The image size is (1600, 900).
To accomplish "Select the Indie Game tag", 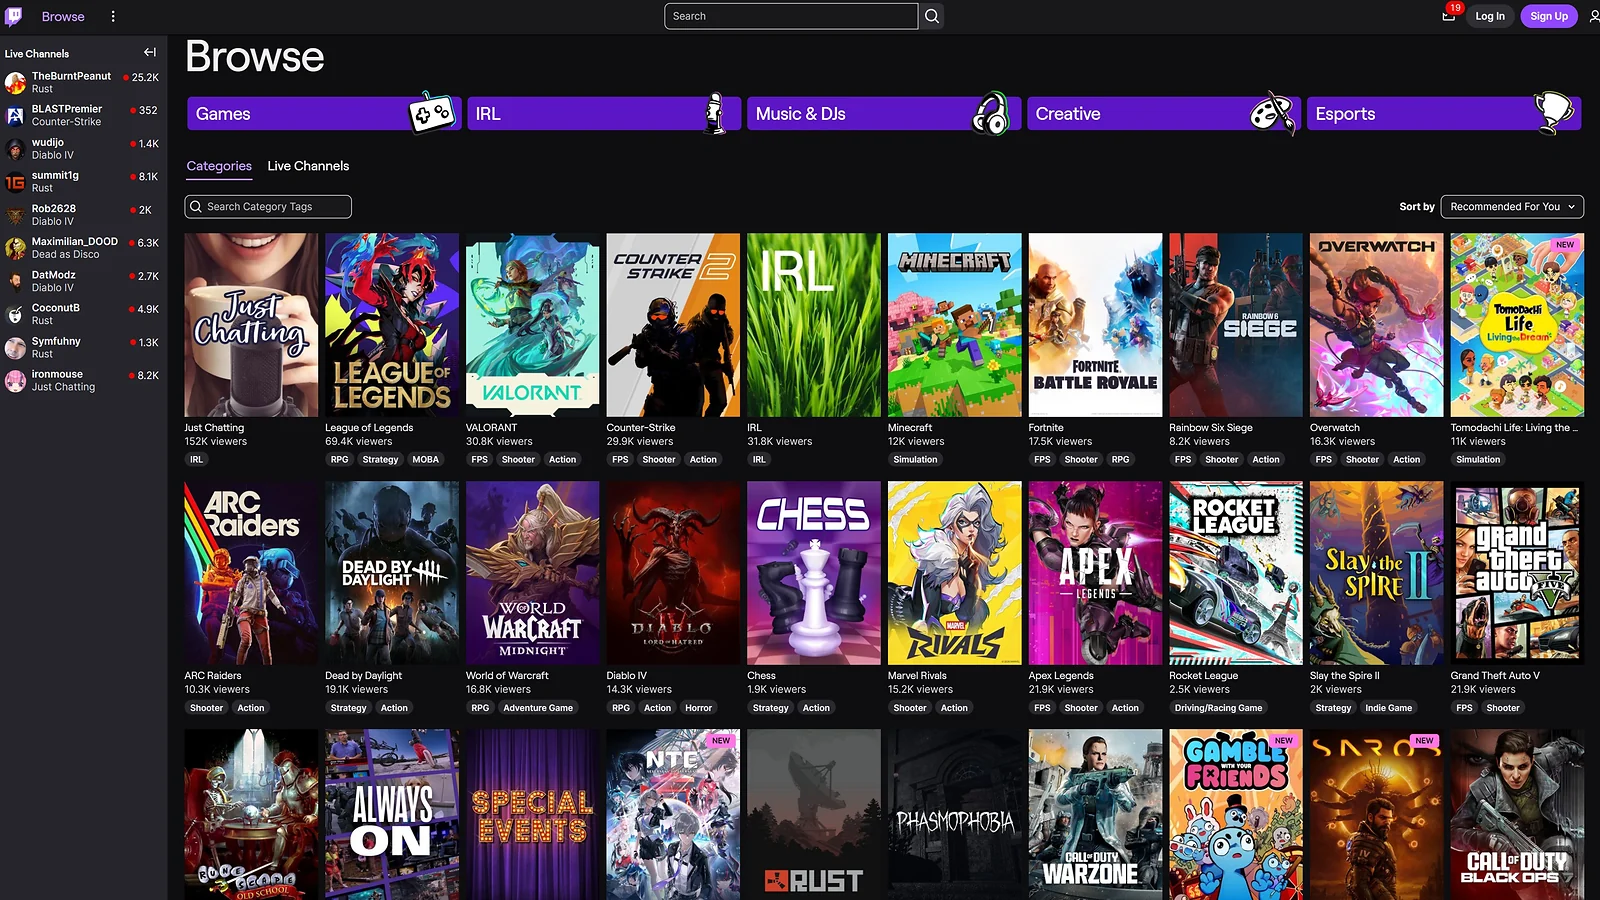I will [1388, 708].
